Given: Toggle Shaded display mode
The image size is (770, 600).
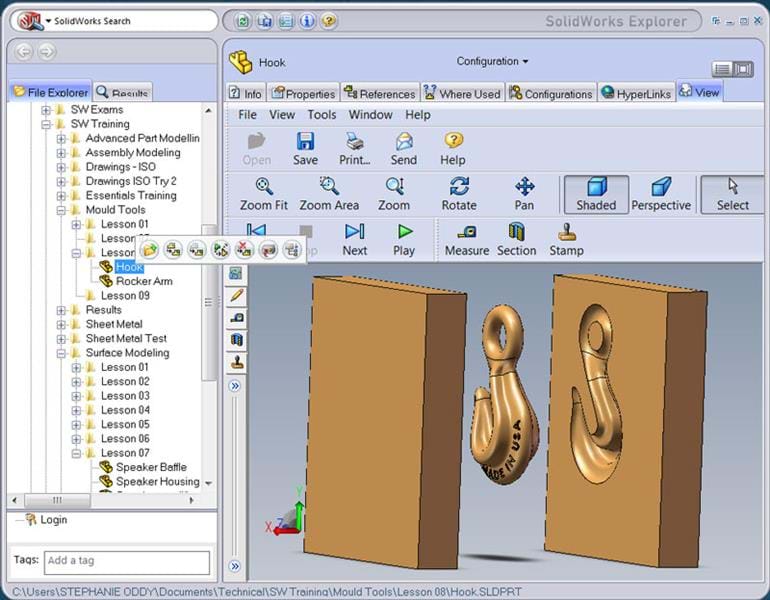Looking at the screenshot, I should click(596, 193).
